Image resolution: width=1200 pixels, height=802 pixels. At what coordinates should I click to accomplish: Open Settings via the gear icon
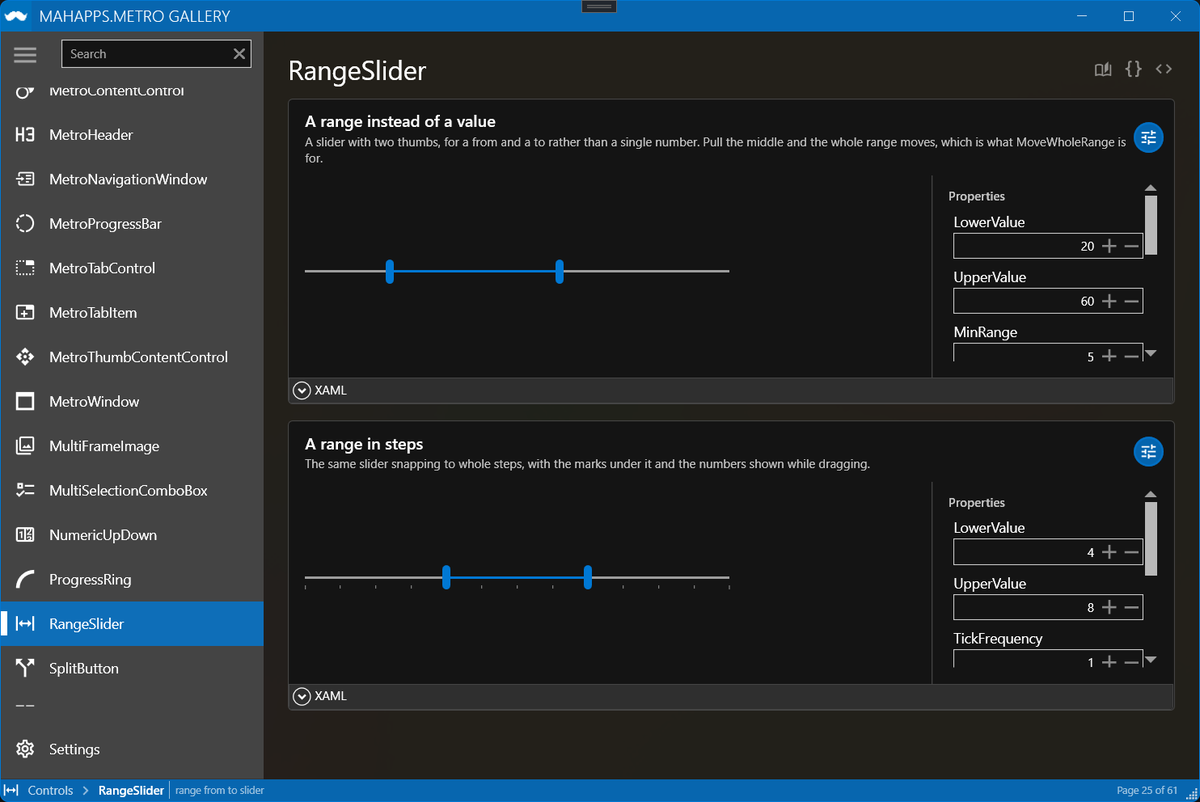[26, 749]
